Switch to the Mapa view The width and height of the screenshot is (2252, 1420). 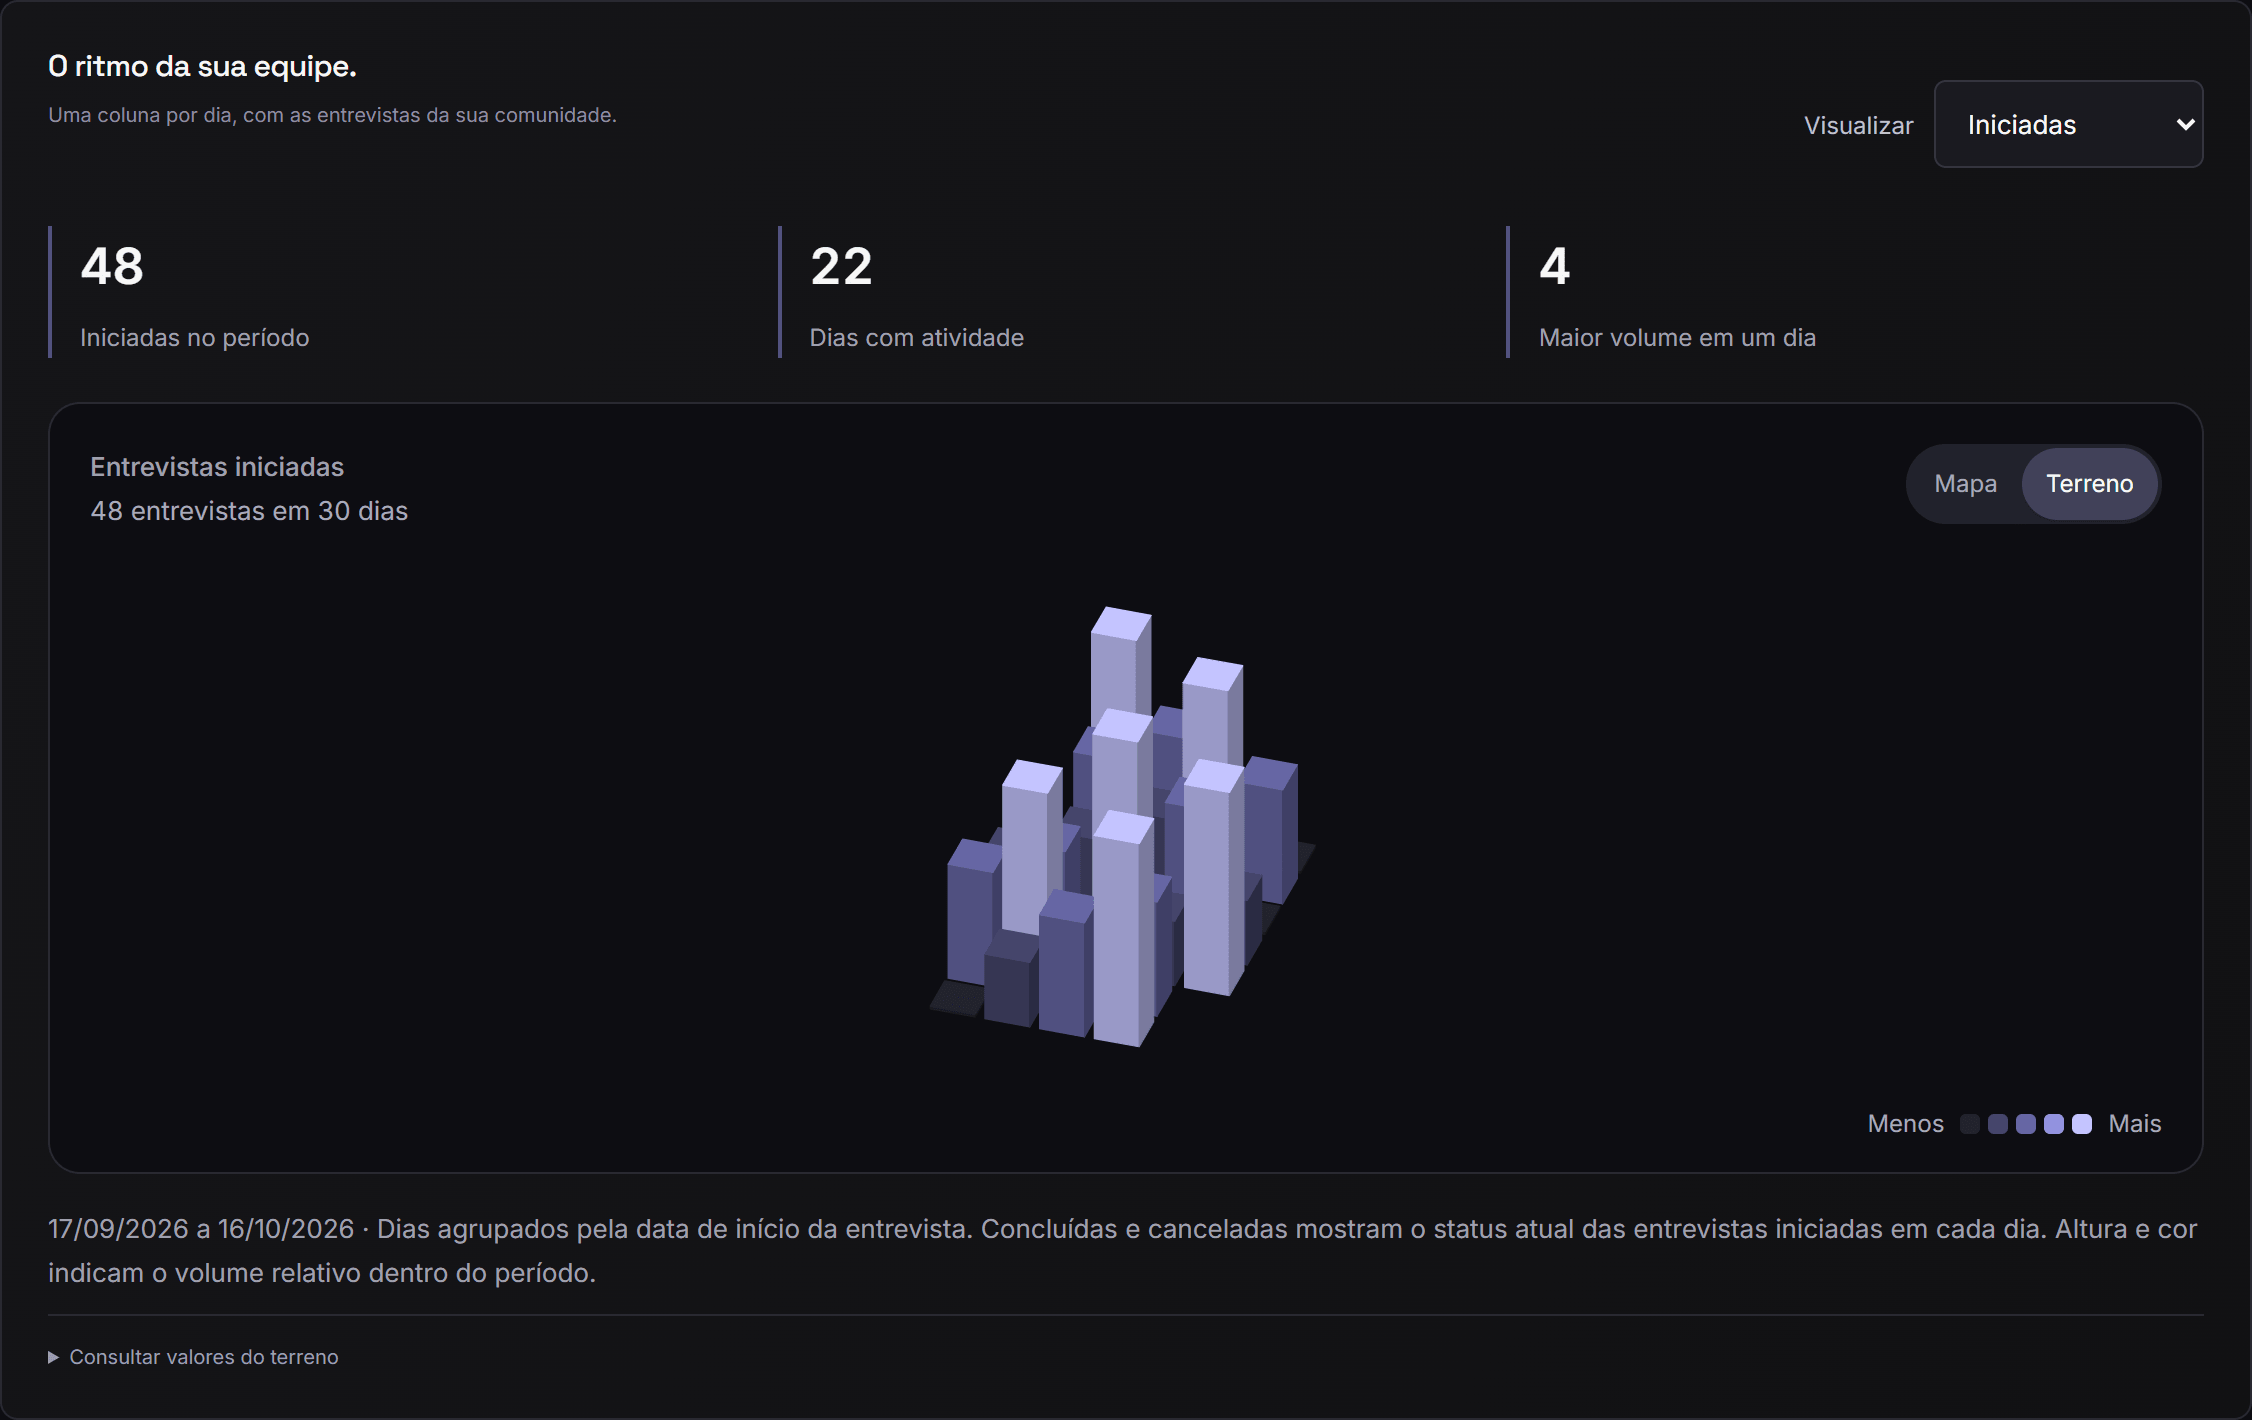[1965, 484]
